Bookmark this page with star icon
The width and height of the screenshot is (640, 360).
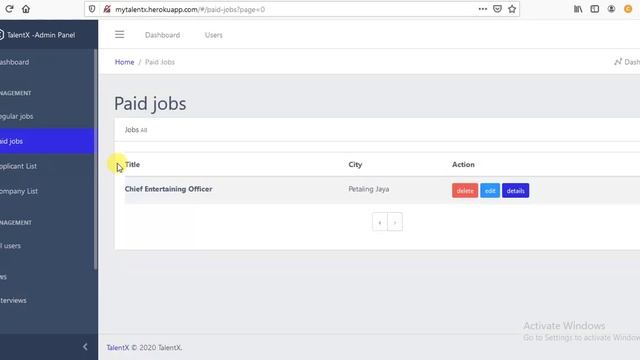point(512,9)
